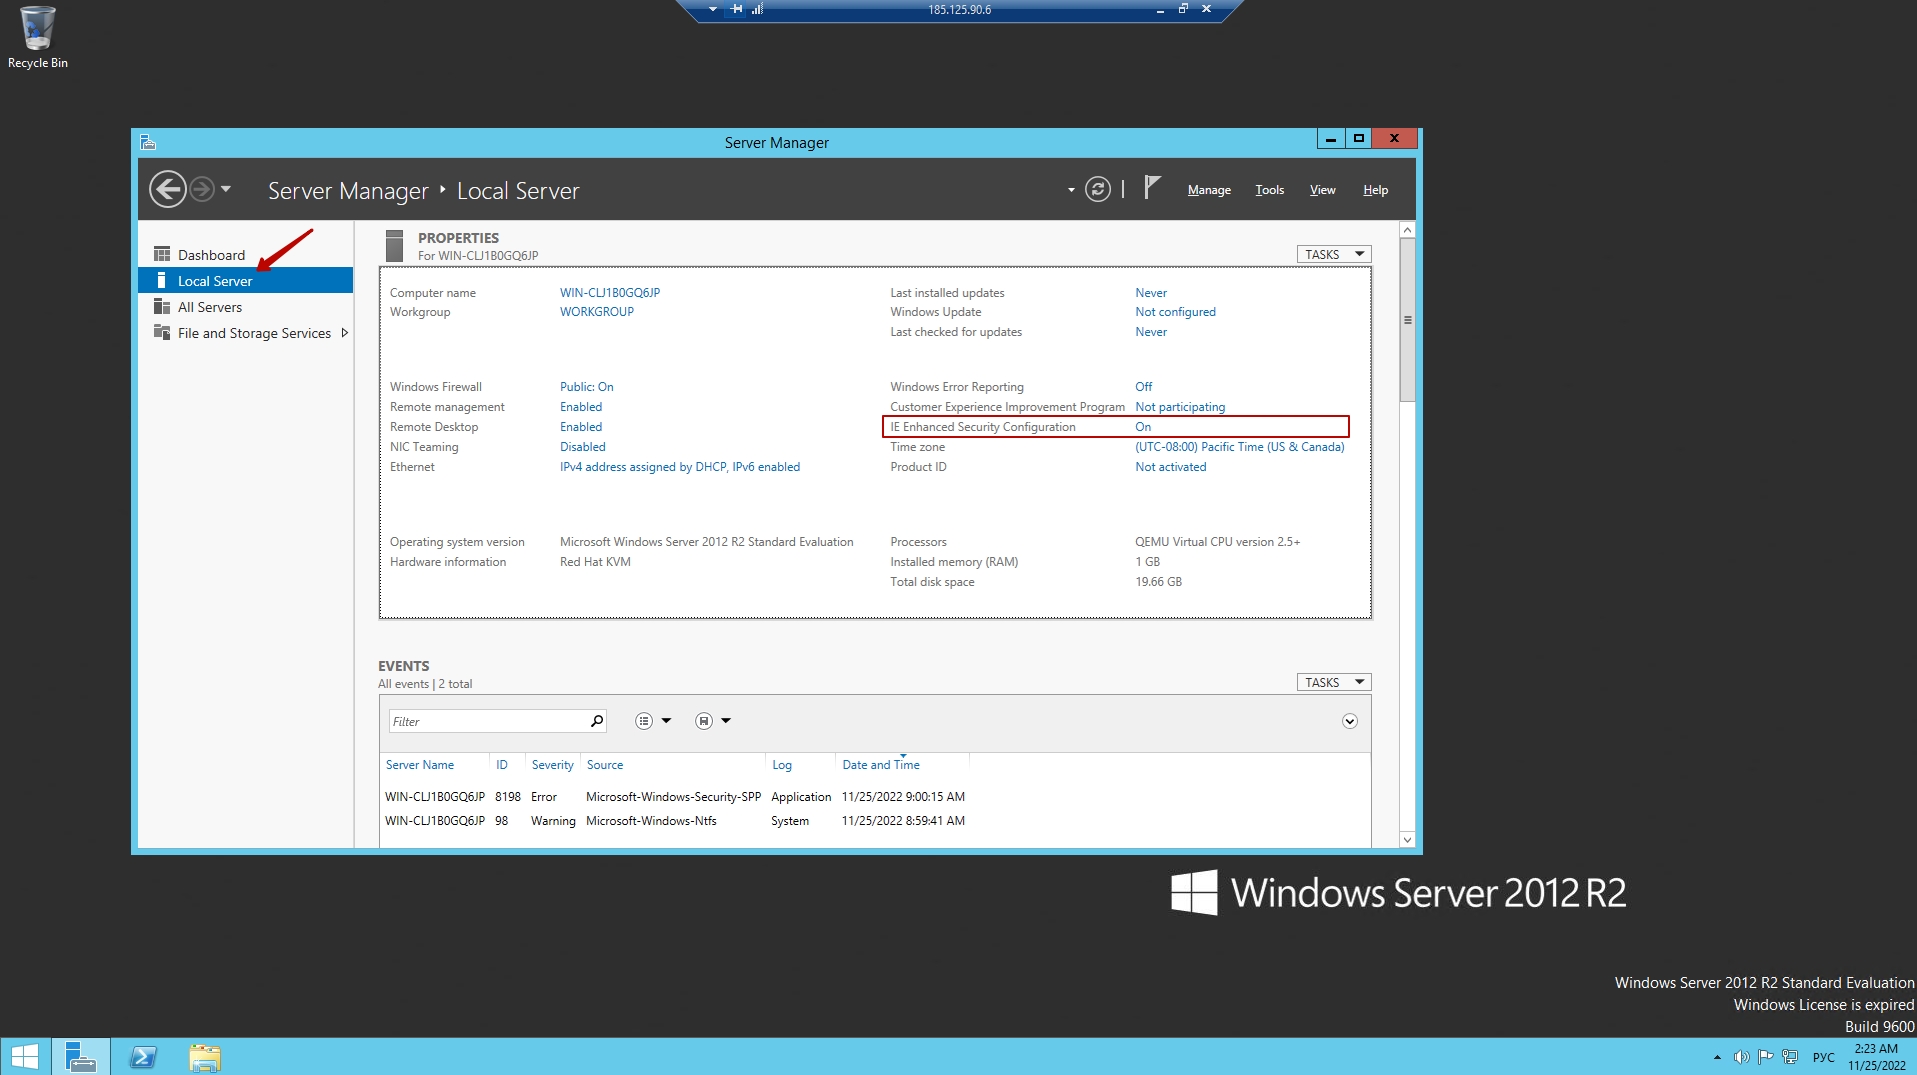Click the forward navigation arrow
This screenshot has height=1075, width=1917.
coord(202,189)
